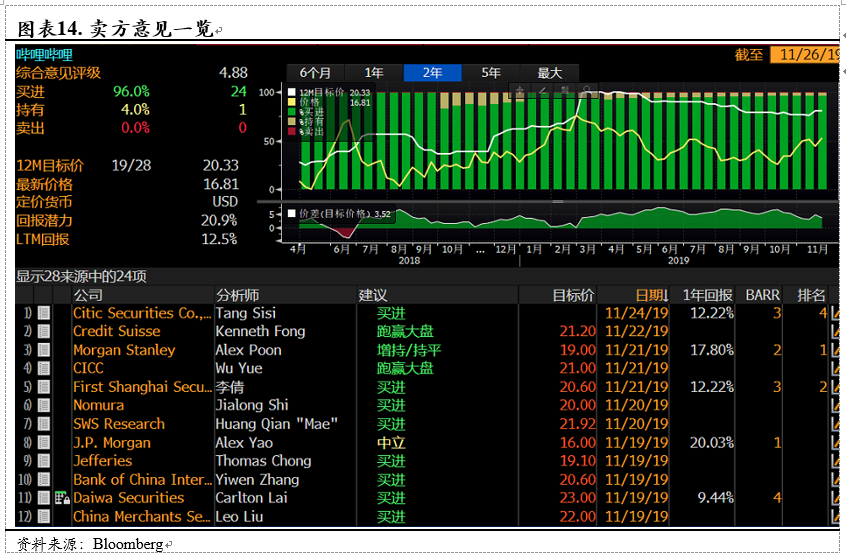Open the China Merchants Se... link

tap(142, 517)
